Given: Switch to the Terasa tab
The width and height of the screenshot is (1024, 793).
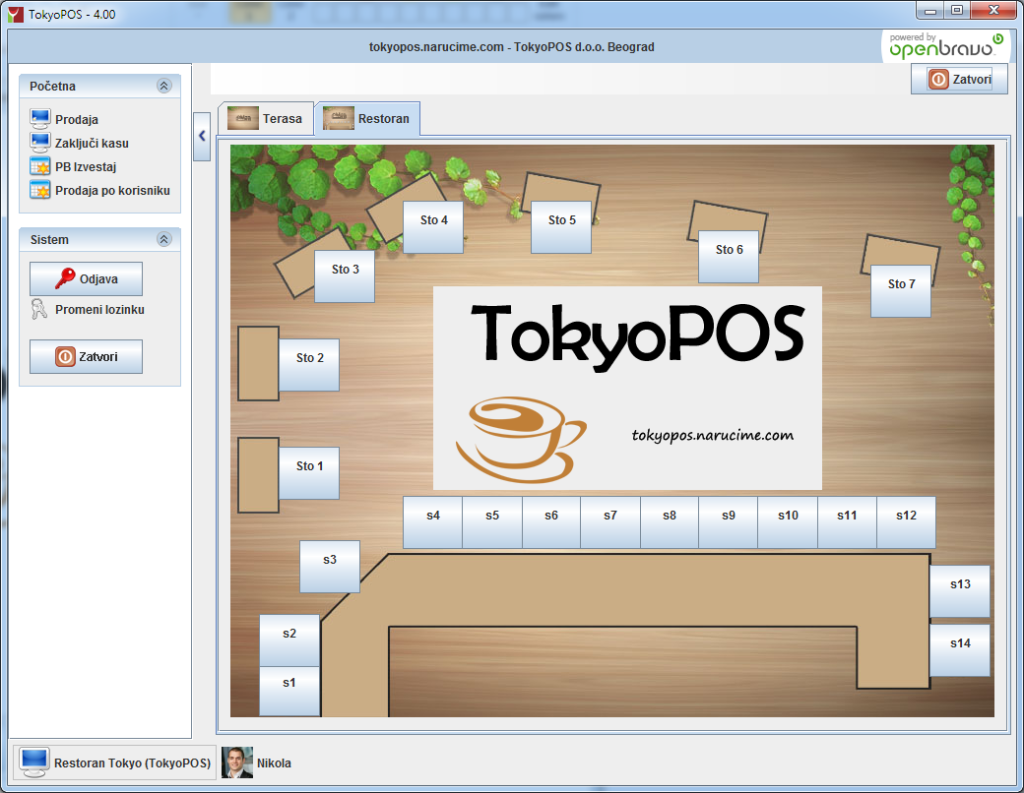Looking at the screenshot, I should pos(265,118).
